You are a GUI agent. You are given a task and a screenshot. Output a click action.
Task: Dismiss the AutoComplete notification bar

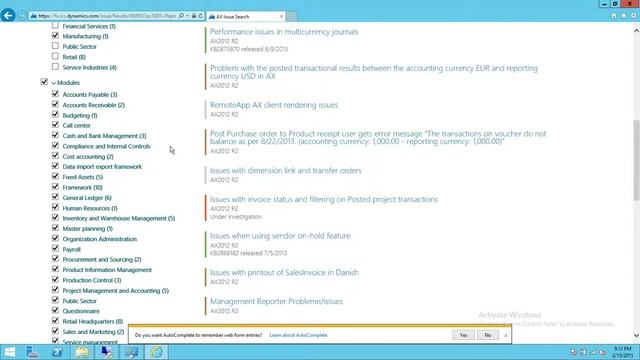[x=506, y=335]
